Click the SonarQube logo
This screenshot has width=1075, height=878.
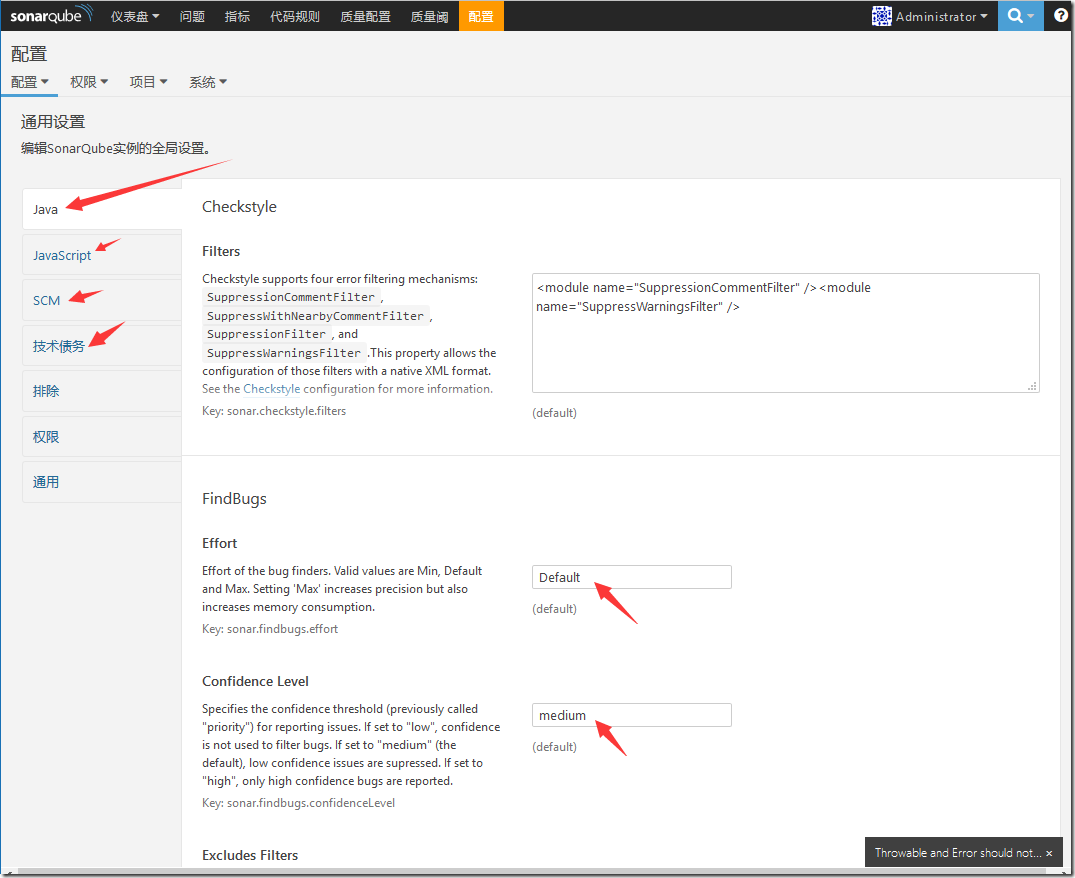coord(51,15)
